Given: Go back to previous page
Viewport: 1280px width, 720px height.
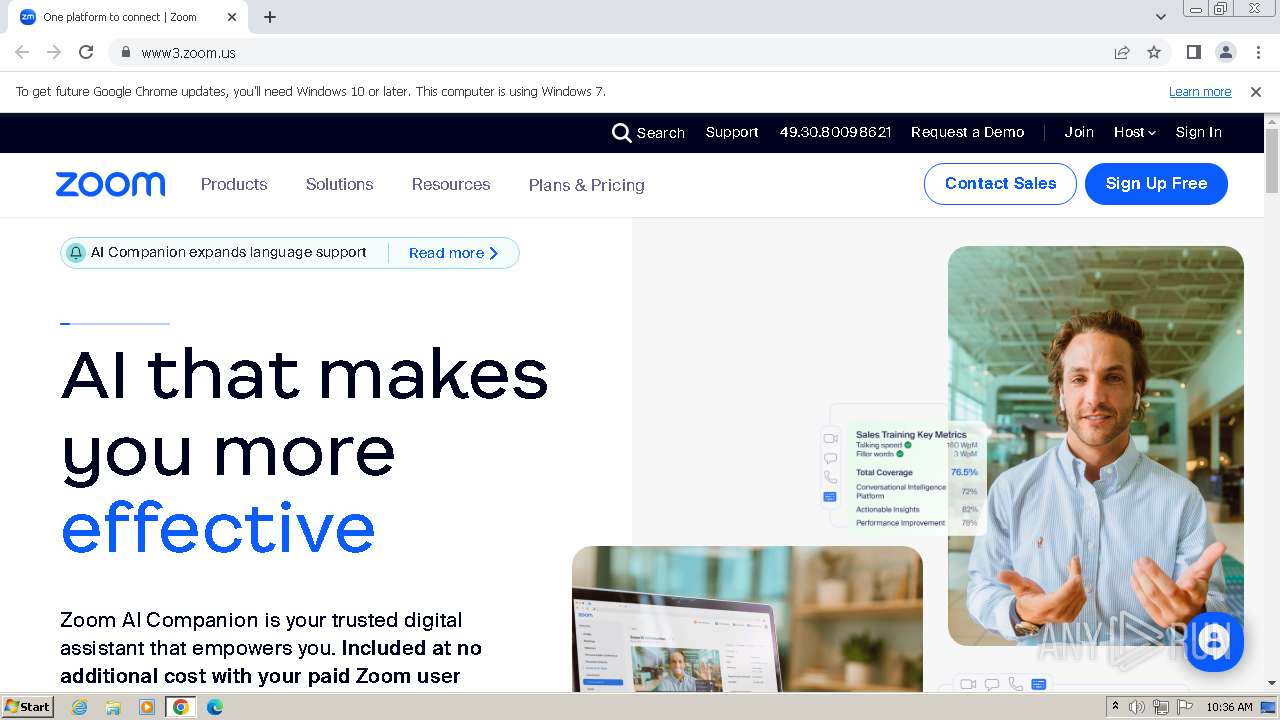Looking at the screenshot, I should pyautogui.click(x=22, y=52).
